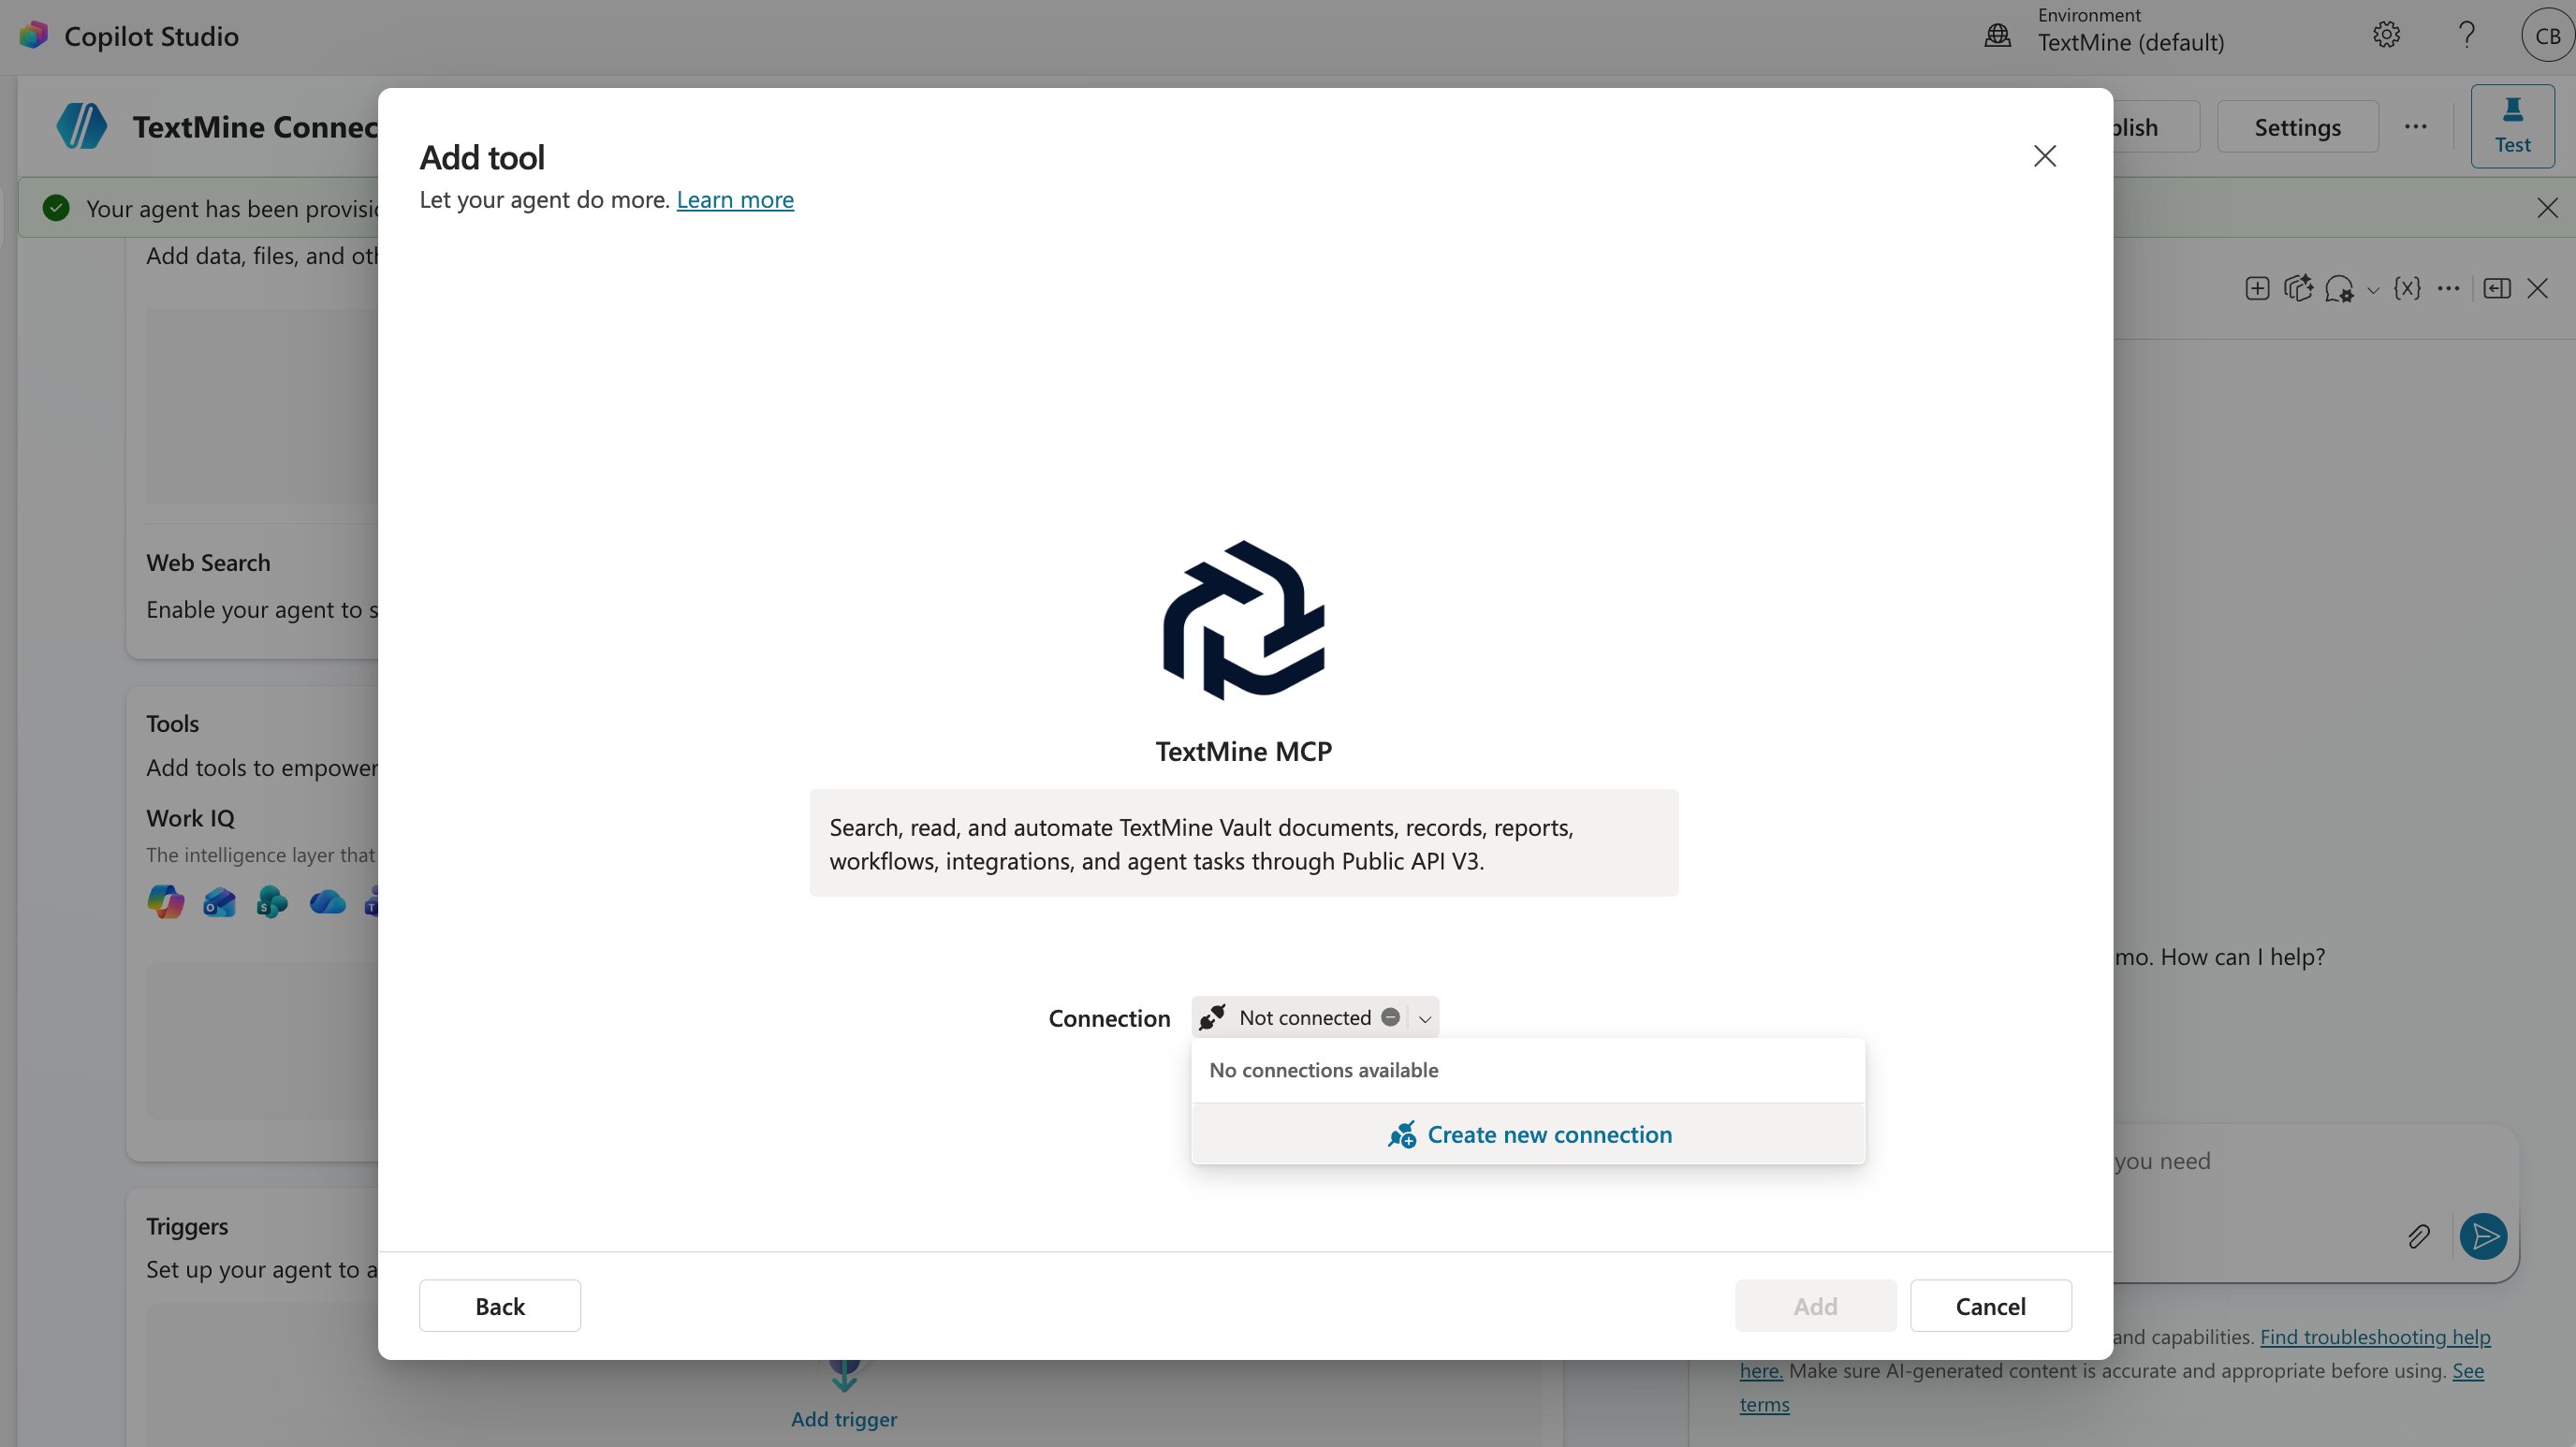Viewport: 2576px width, 1447px height.
Task: Open Find troubleshooting help link
Action: [2375, 1337]
